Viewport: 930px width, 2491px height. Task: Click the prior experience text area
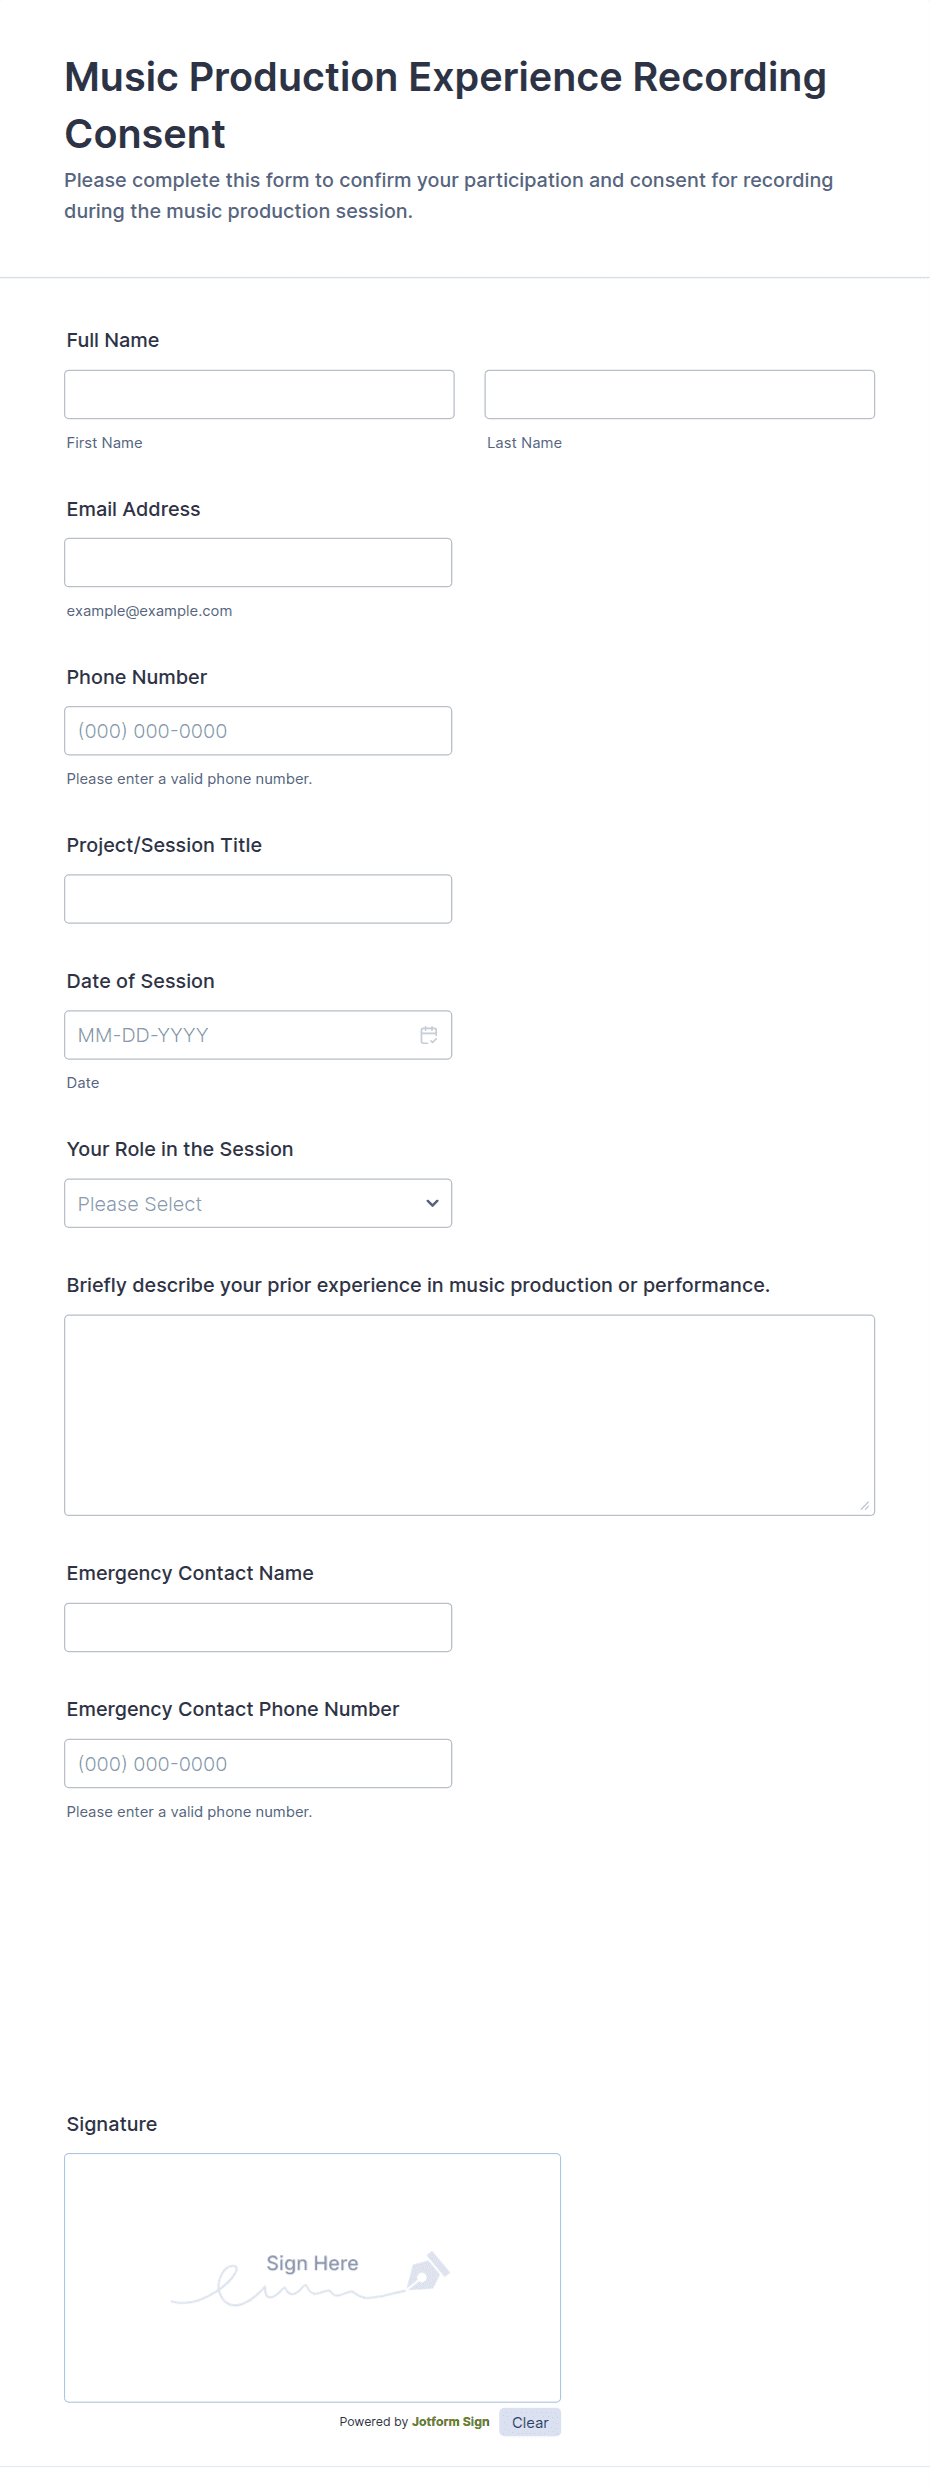click(469, 1414)
